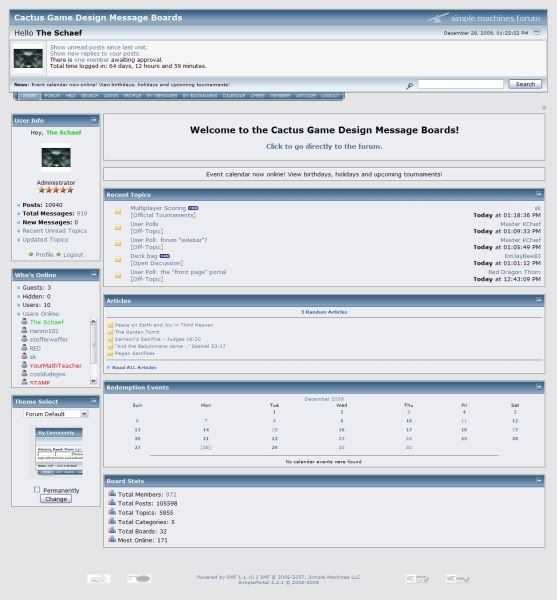Image resolution: width=557 pixels, height=600 pixels.
Task: Open the Forum navigation tab
Action: [x=52, y=96]
